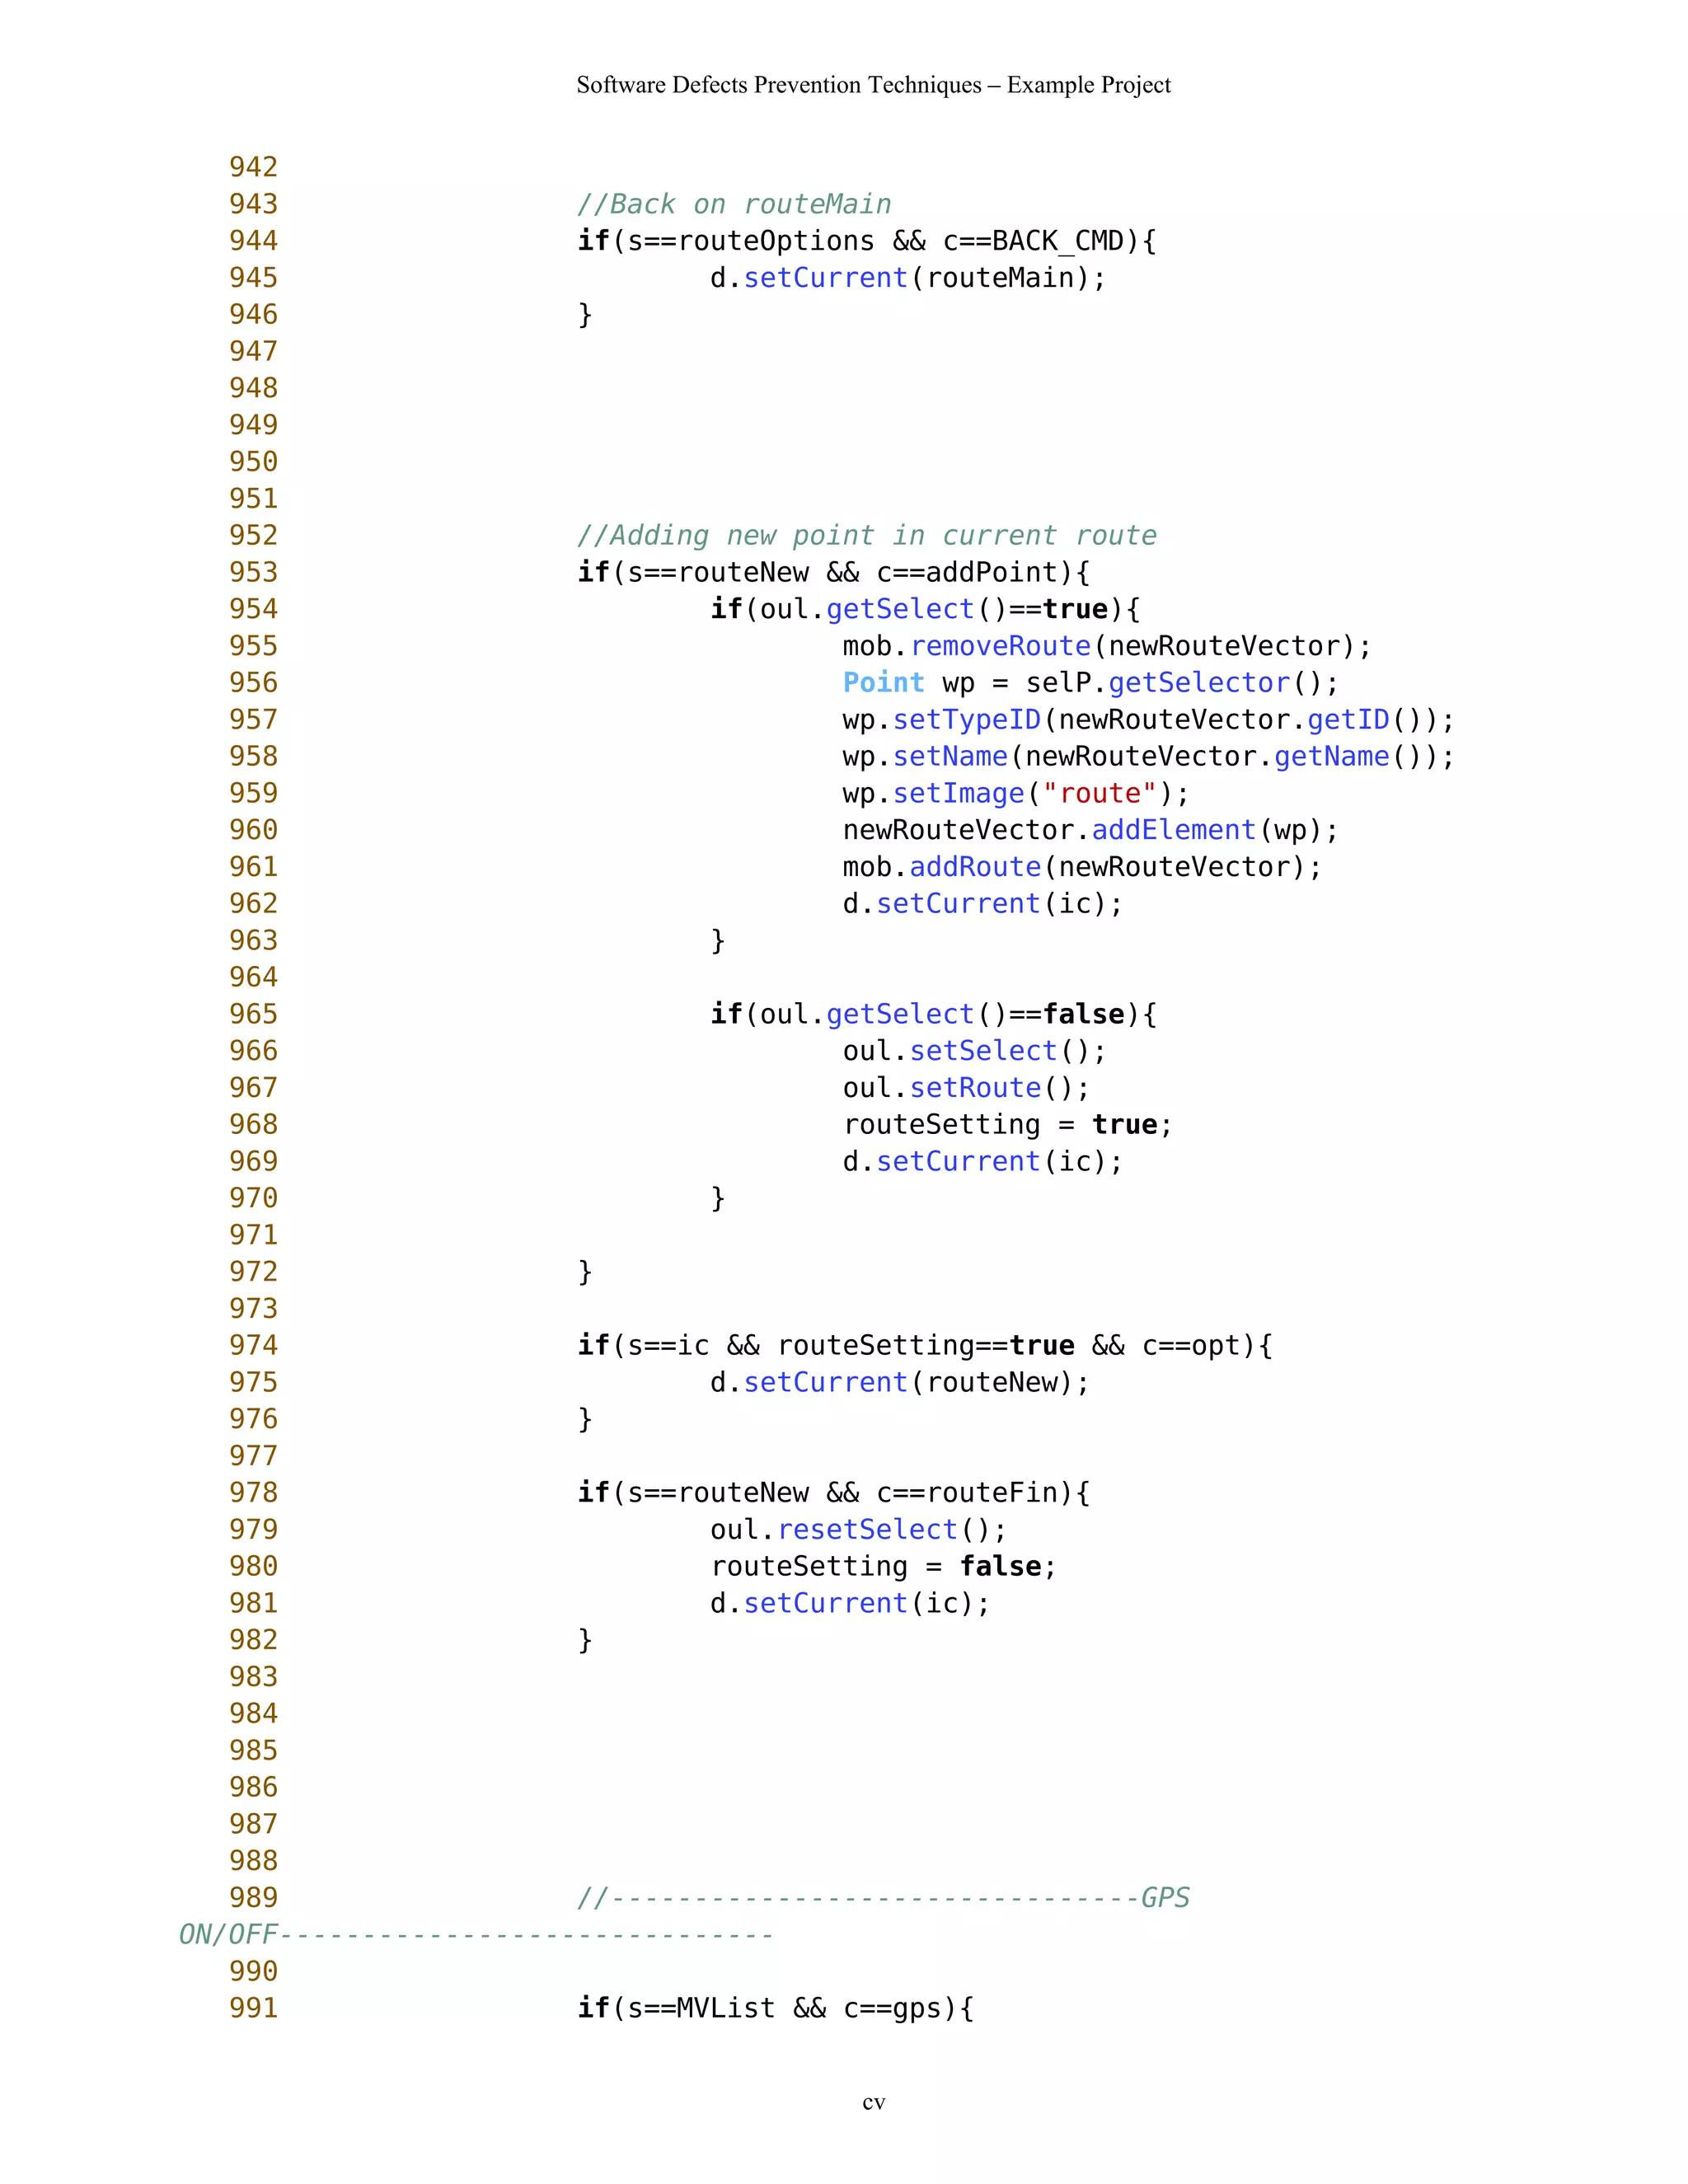Click the page number cv
Image resolution: width=1688 pixels, height=2184 pixels.
point(873,2103)
